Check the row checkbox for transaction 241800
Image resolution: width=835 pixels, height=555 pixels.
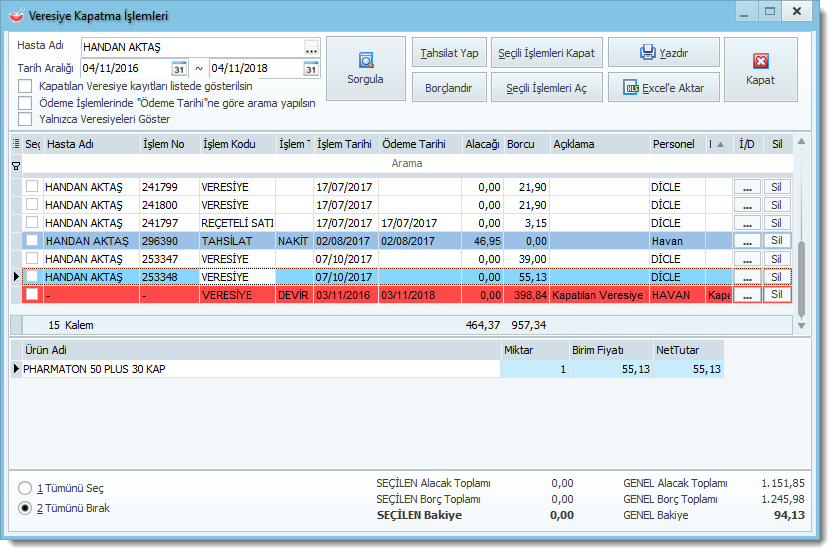32,205
